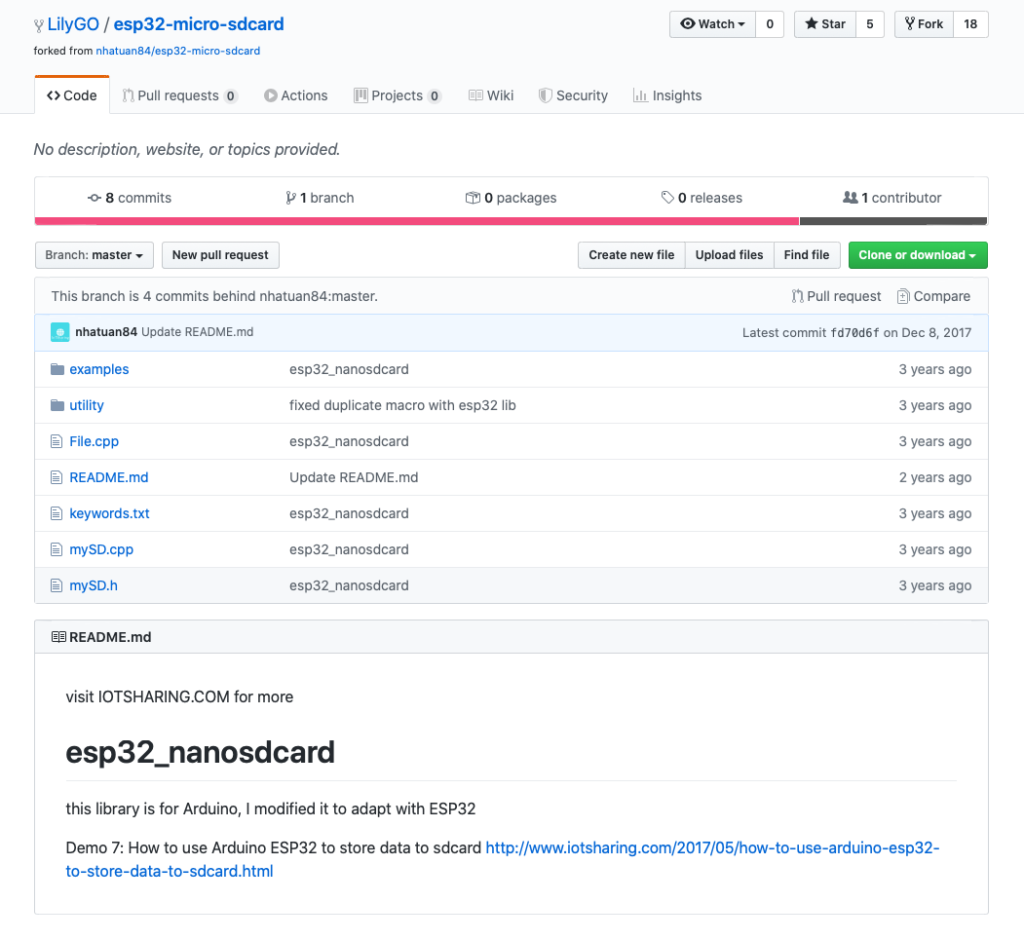Fork the repository

click(x=923, y=24)
